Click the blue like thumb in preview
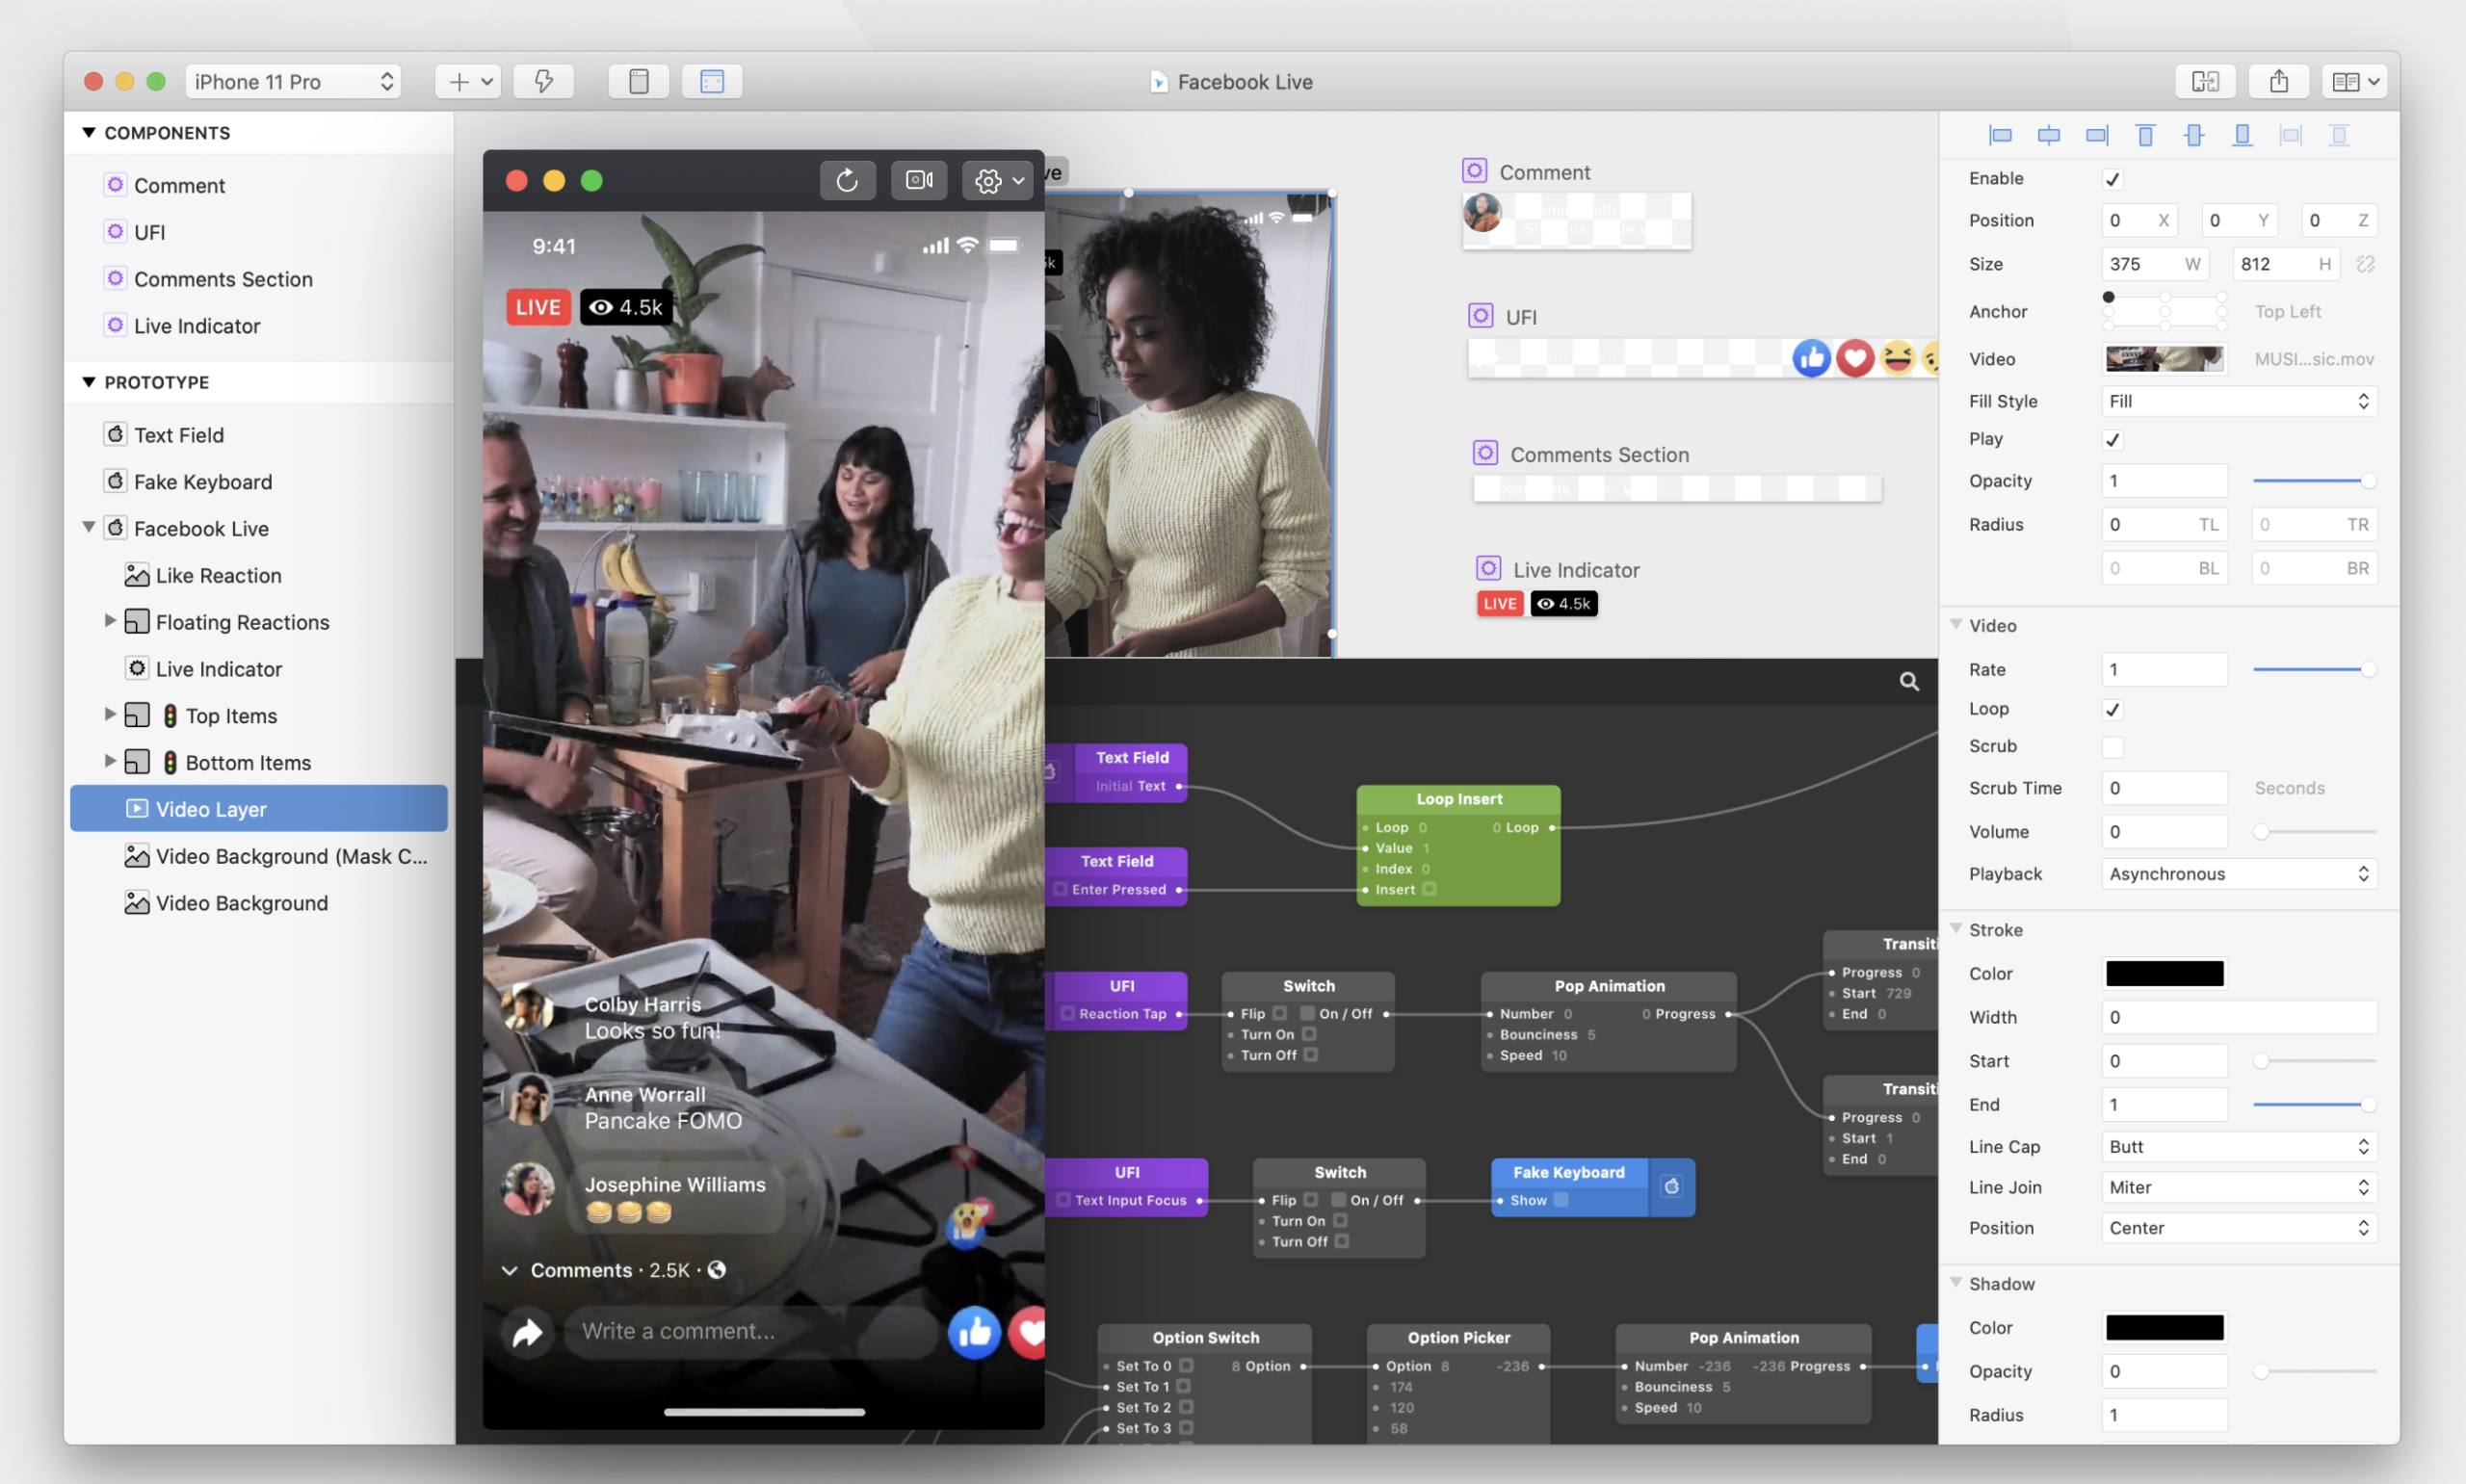The image size is (2466, 1484). (973, 1332)
